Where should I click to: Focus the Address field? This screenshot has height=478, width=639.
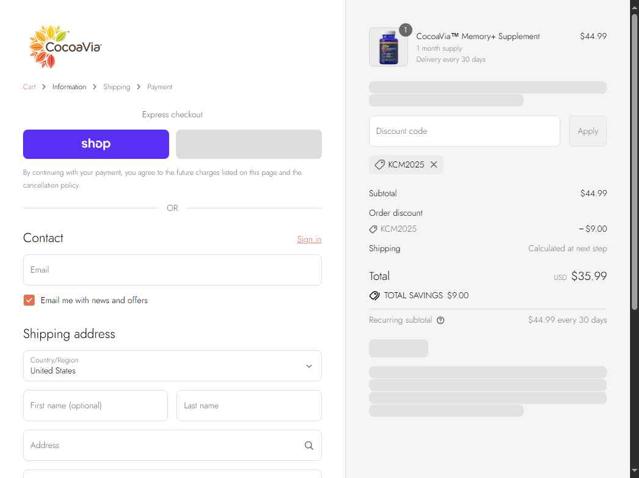point(172,445)
